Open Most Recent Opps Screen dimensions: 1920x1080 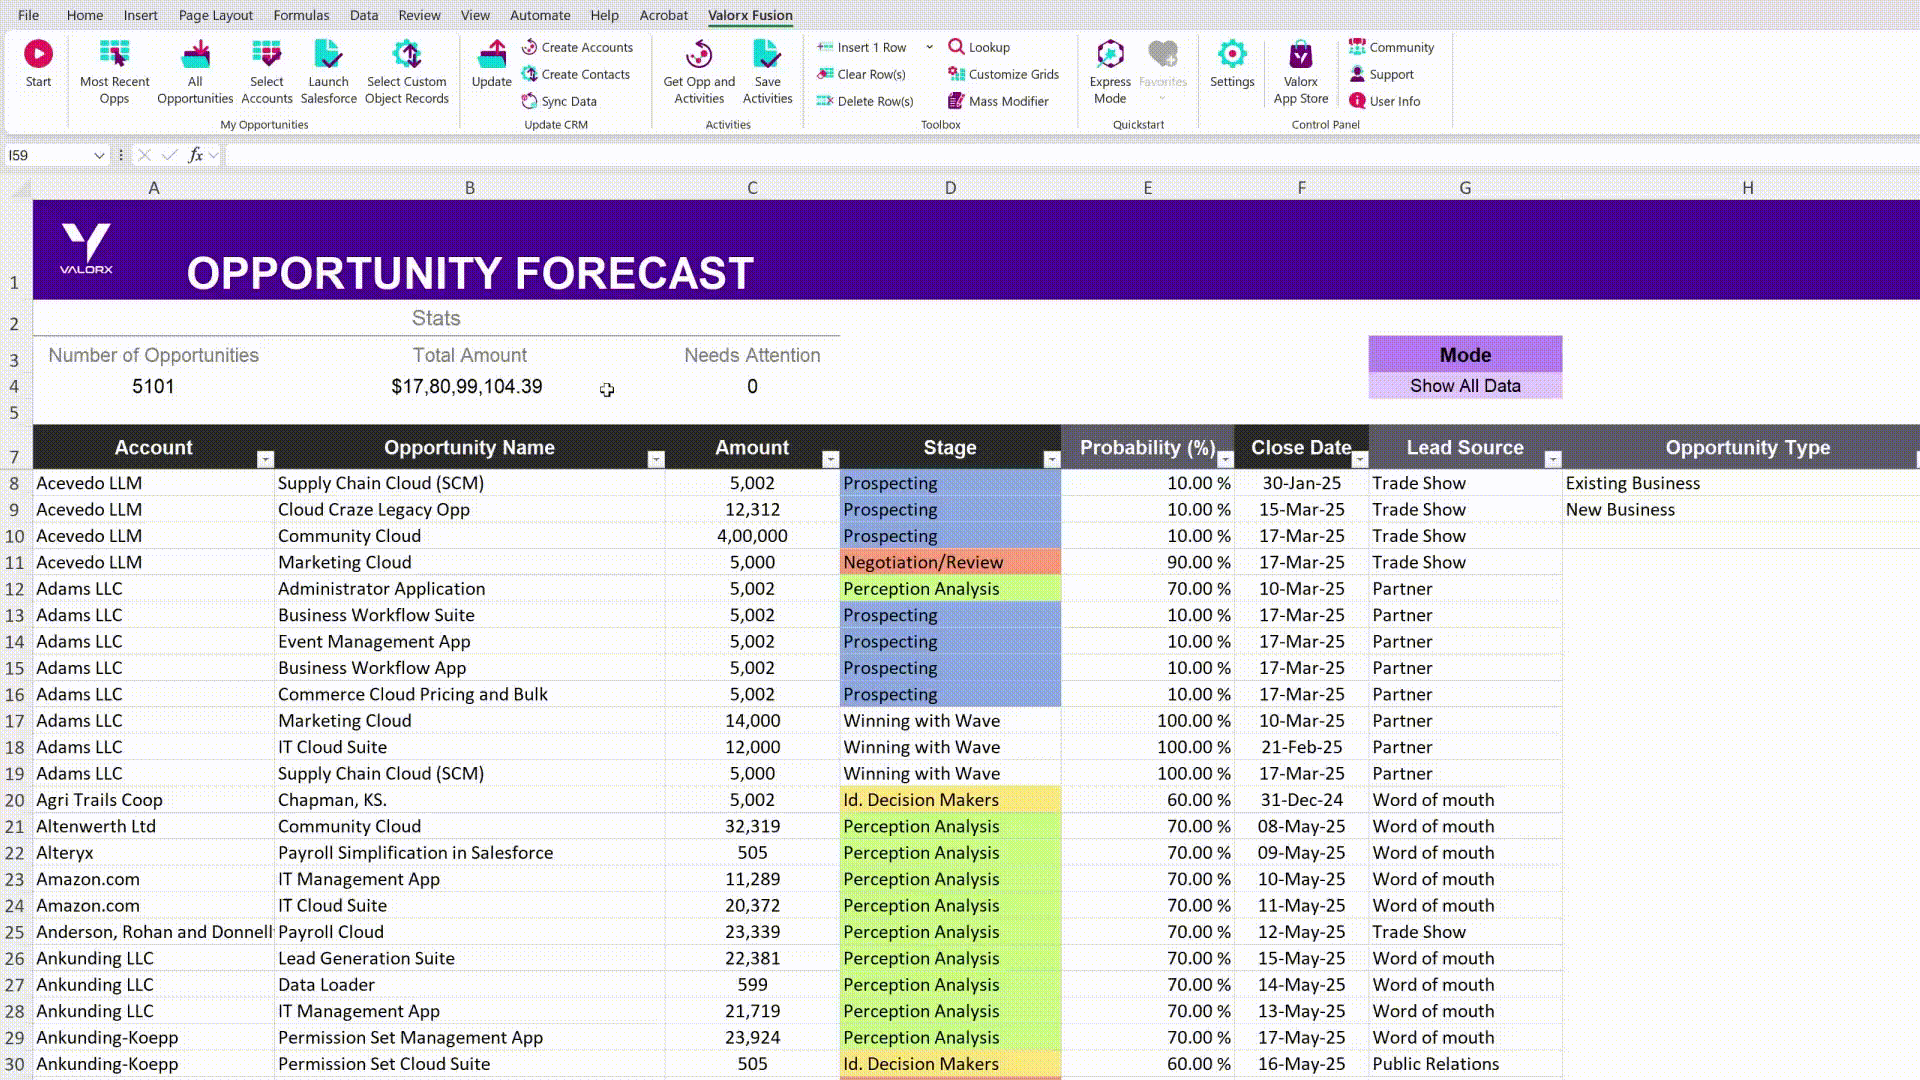point(114,55)
